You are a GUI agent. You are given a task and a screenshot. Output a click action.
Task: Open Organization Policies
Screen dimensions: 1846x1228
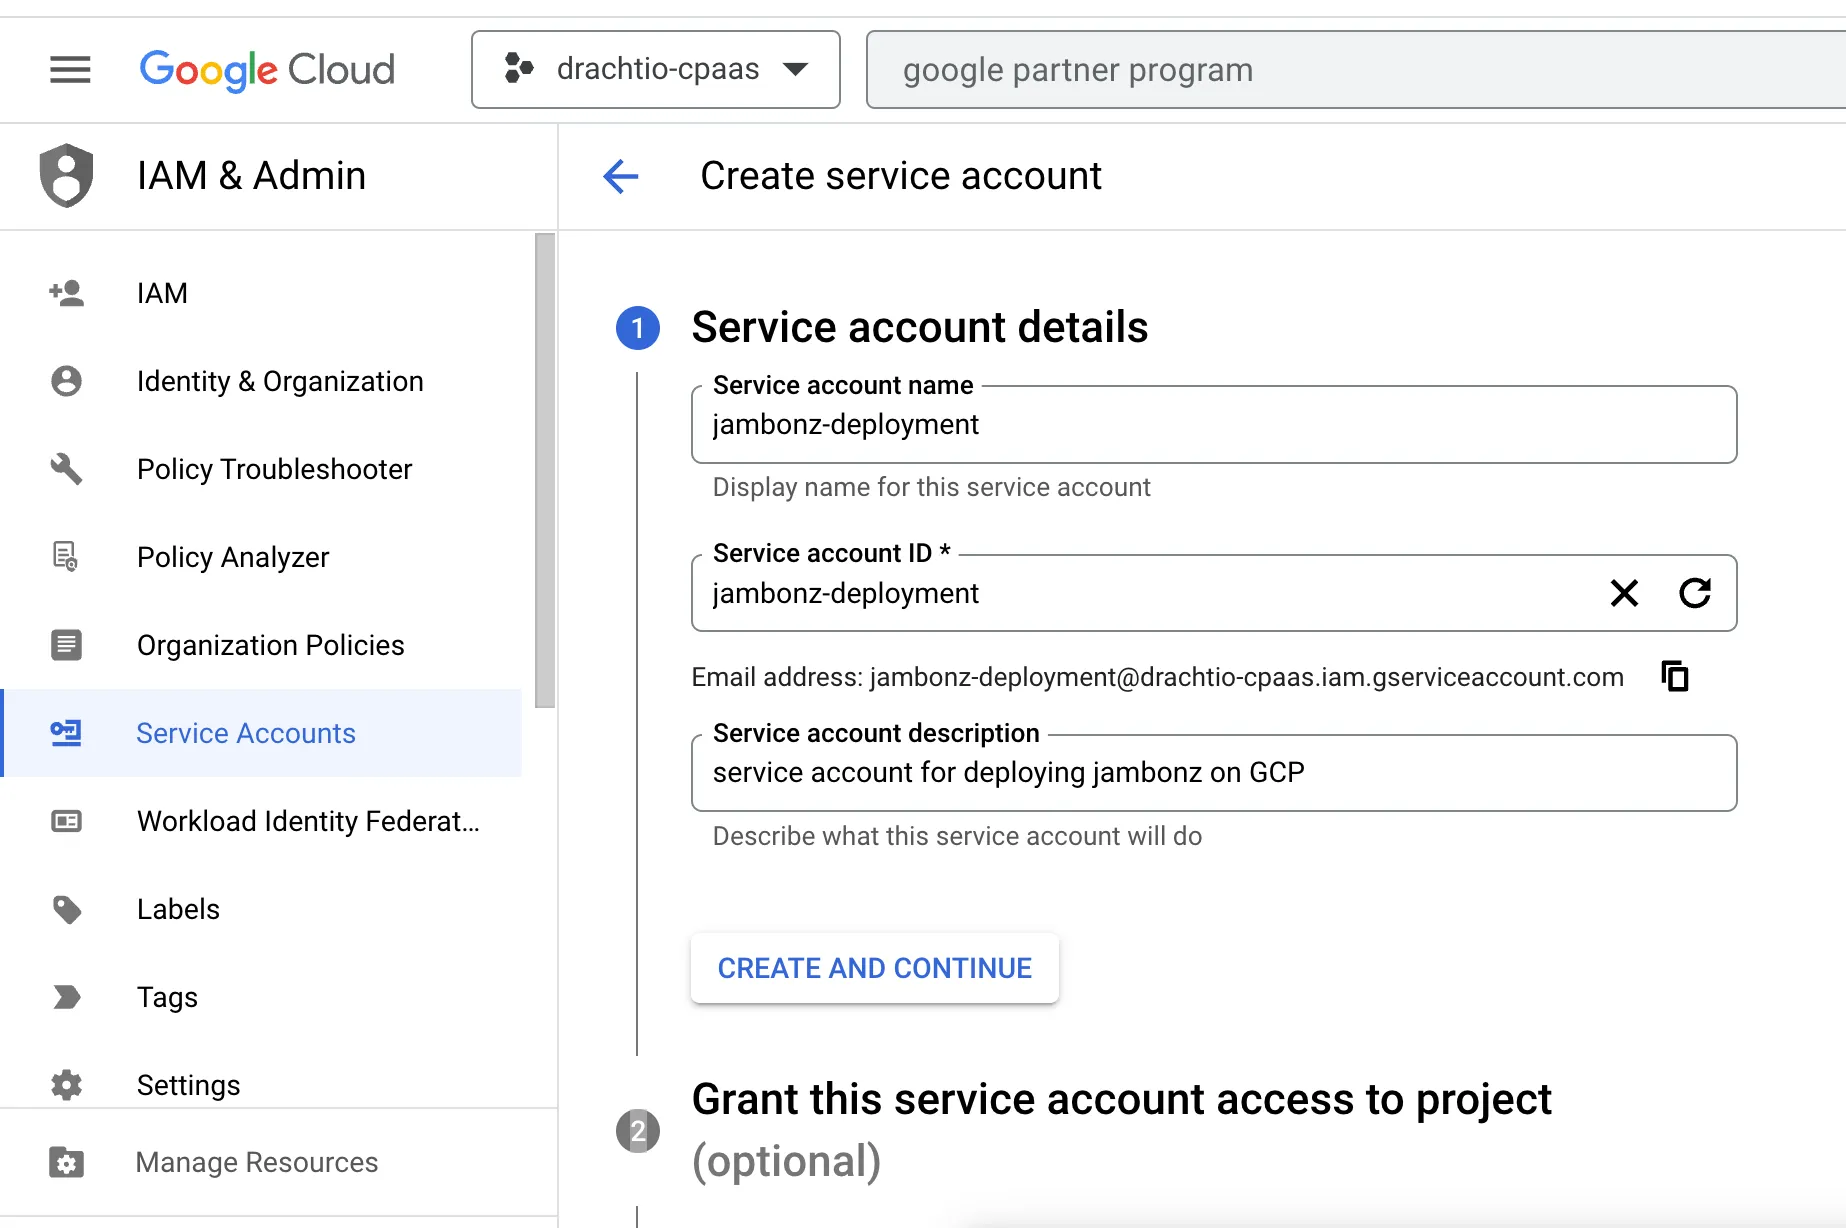coord(261,645)
